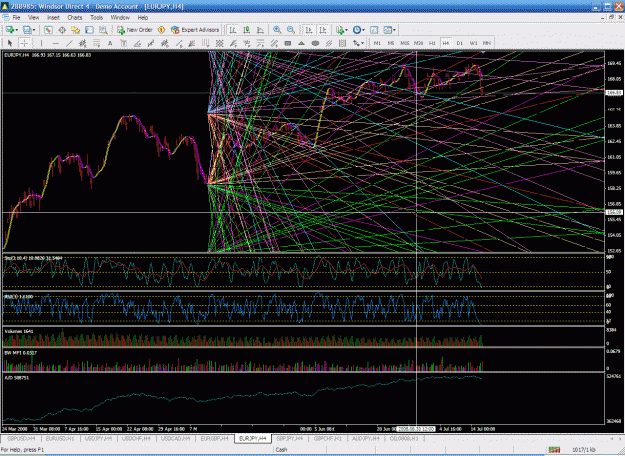625x456 pixels.
Task: Pick the text label tool
Action: coord(110,43)
